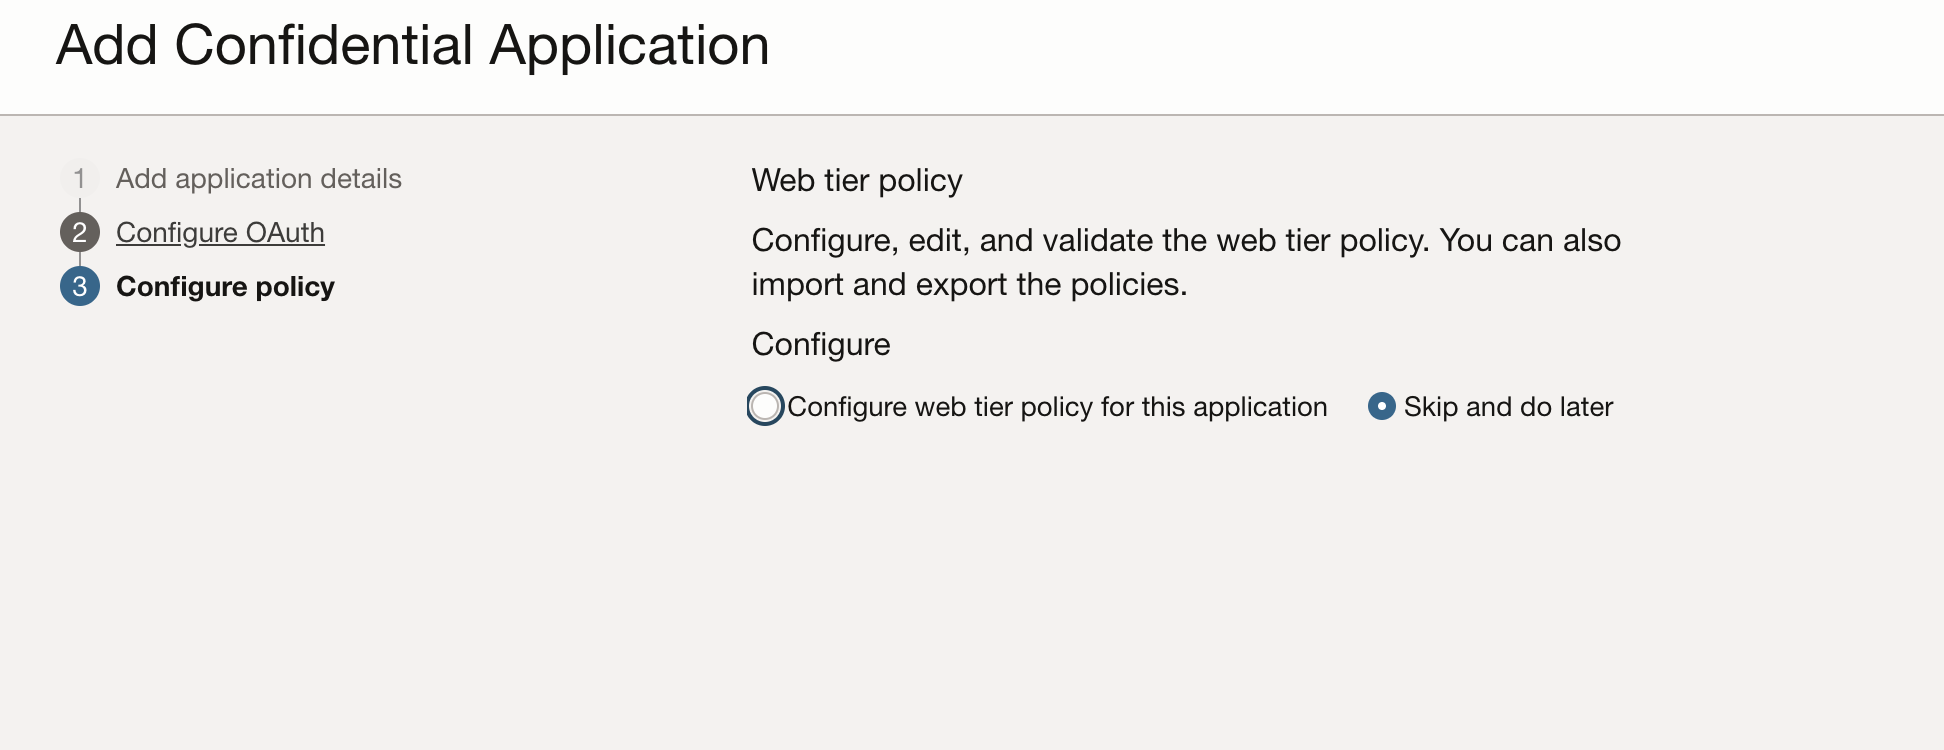Viewport: 1944px width, 750px height.
Task: Click connector line between steps 1 and 2
Action: coord(79,206)
